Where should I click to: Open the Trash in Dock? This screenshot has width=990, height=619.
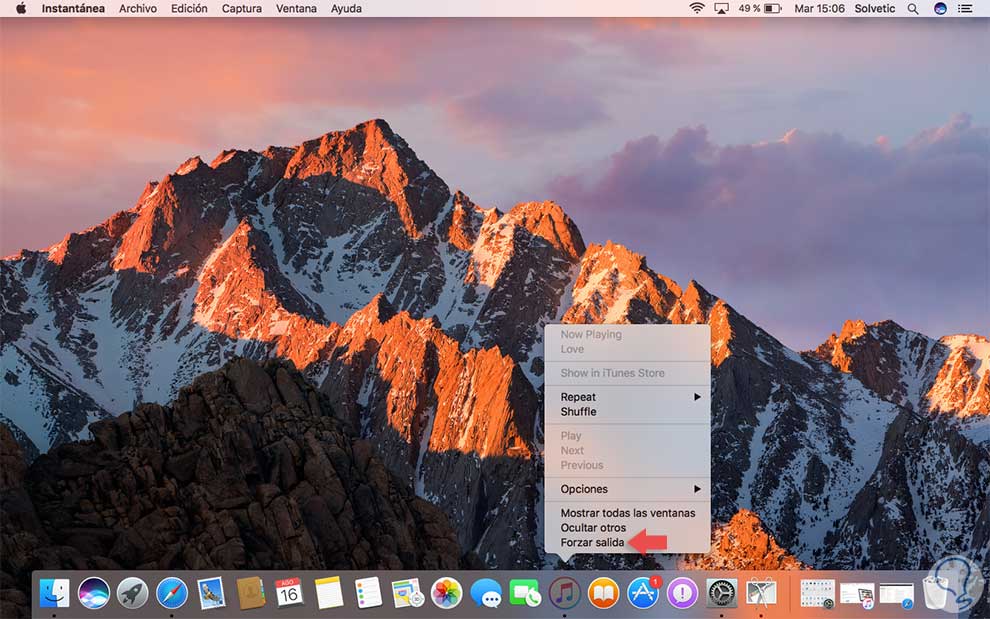[x=935, y=593]
